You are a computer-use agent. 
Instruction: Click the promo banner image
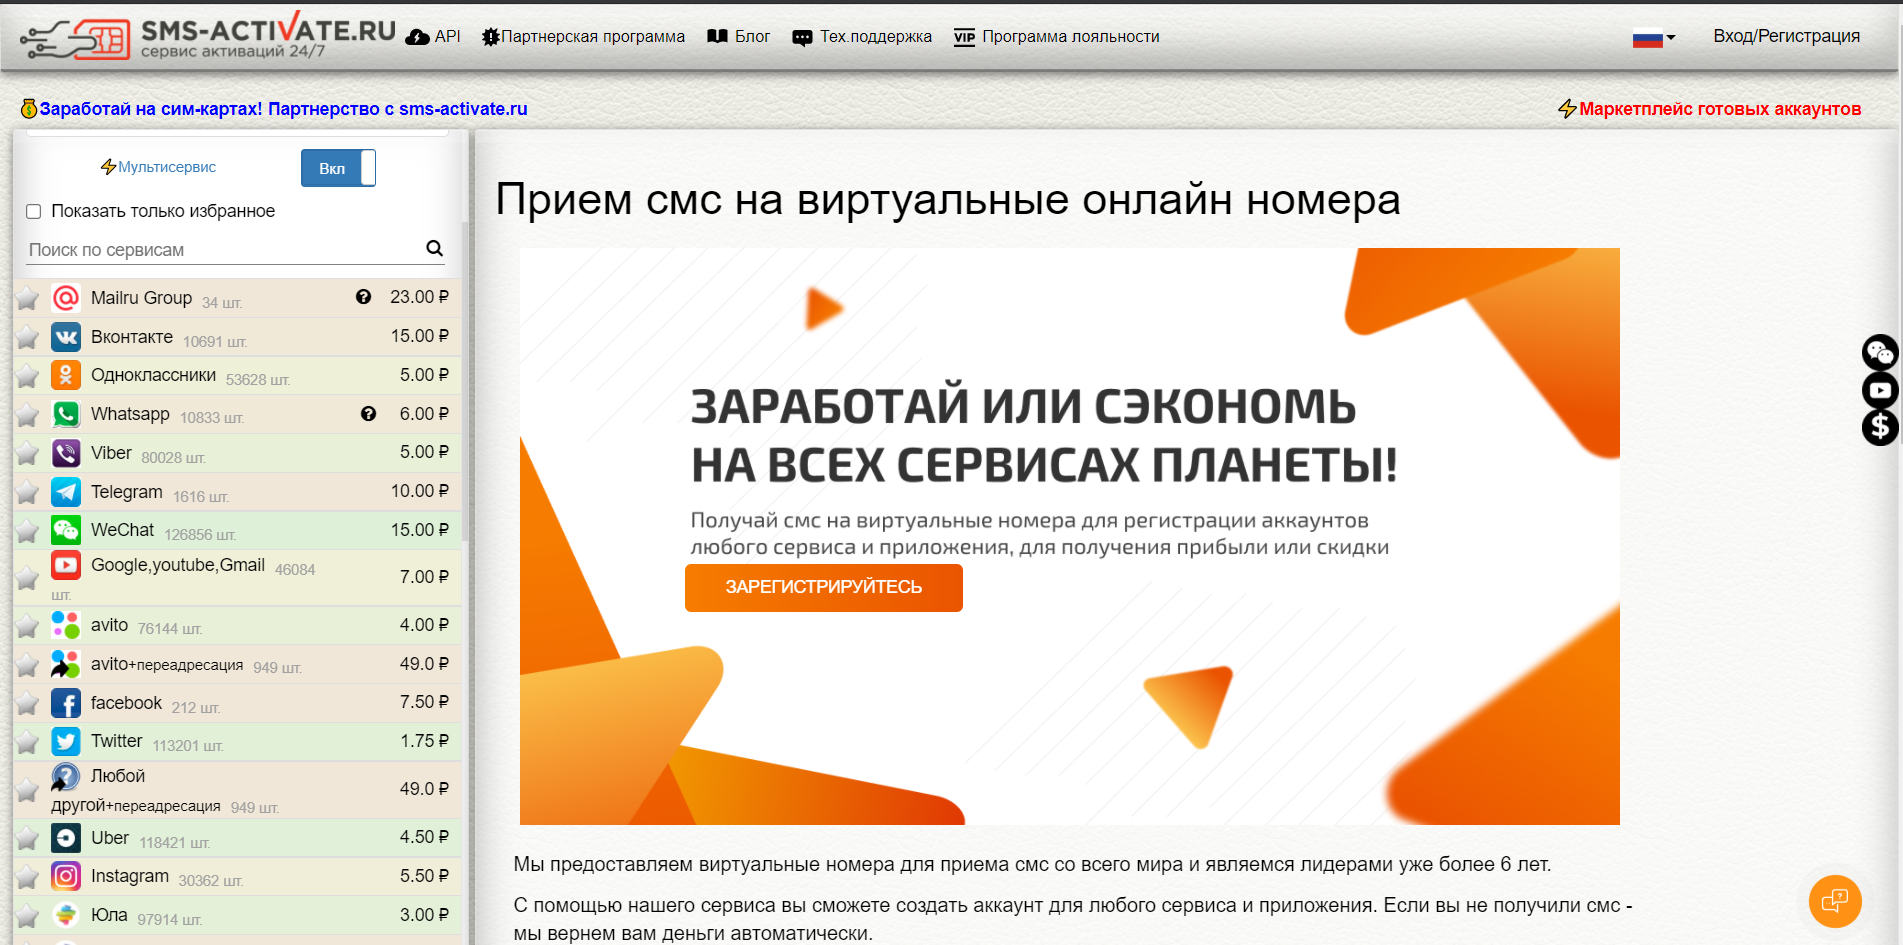click(1069, 536)
